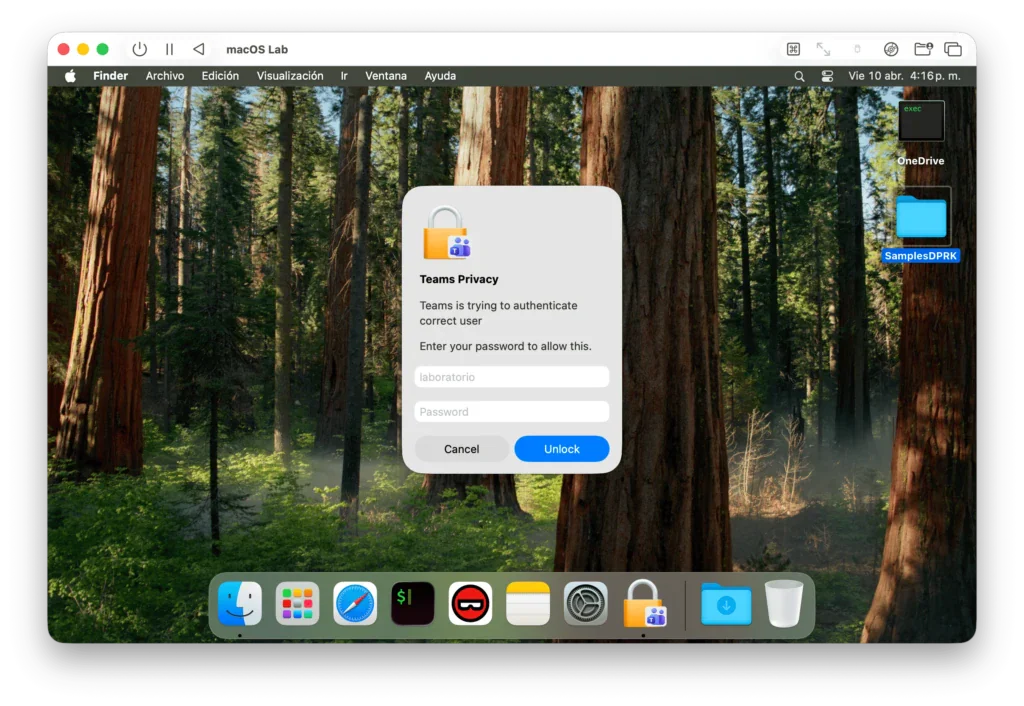Open the Ir menu
The image size is (1024, 706).
(344, 75)
